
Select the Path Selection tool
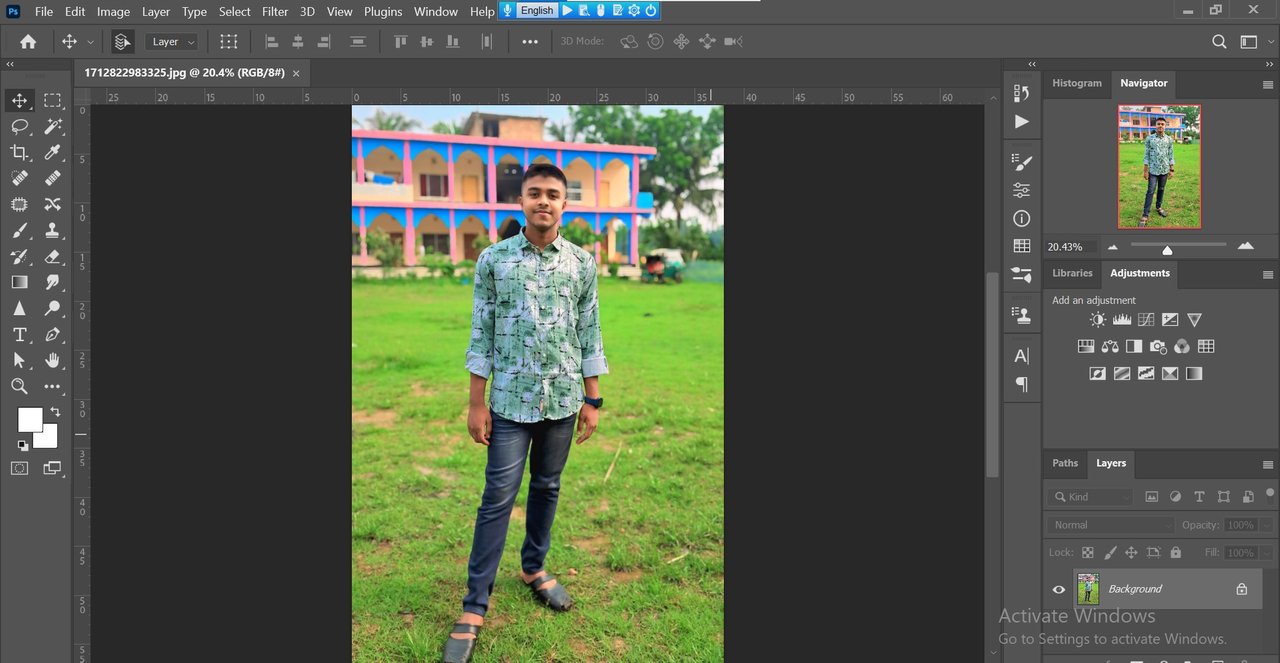tap(19, 361)
